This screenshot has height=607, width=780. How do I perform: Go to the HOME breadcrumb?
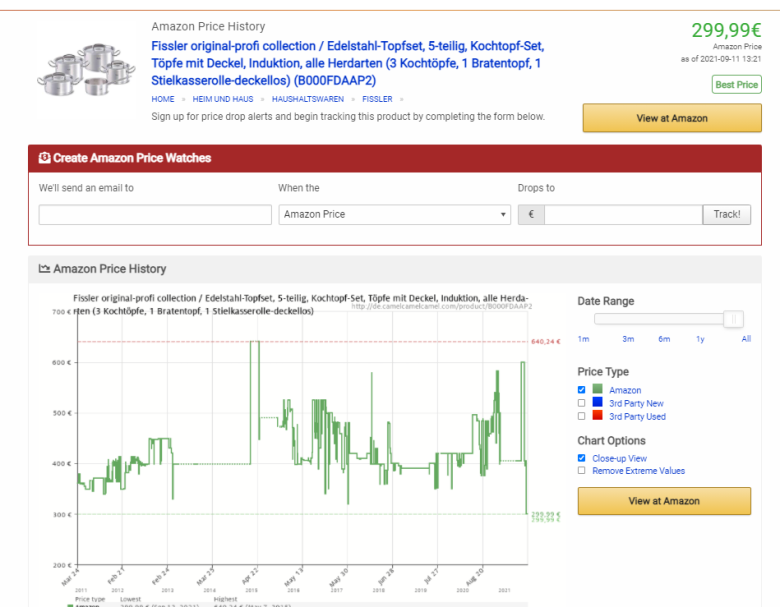[x=163, y=99]
